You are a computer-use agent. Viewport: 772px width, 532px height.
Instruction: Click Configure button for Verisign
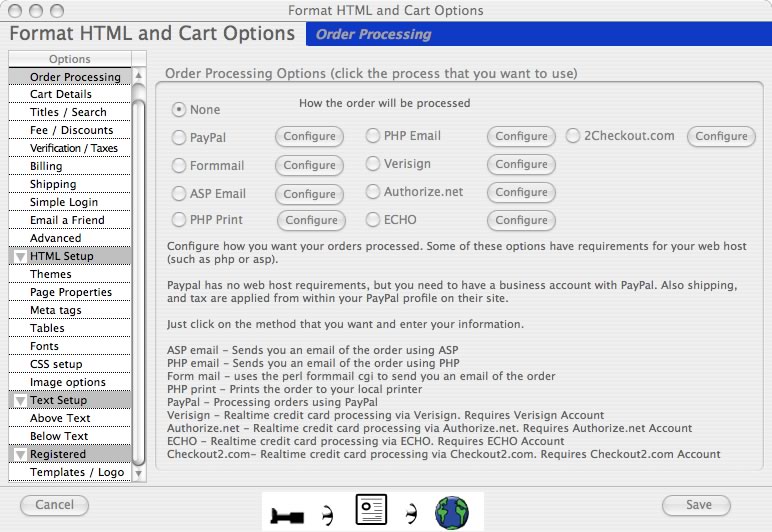coord(521,164)
